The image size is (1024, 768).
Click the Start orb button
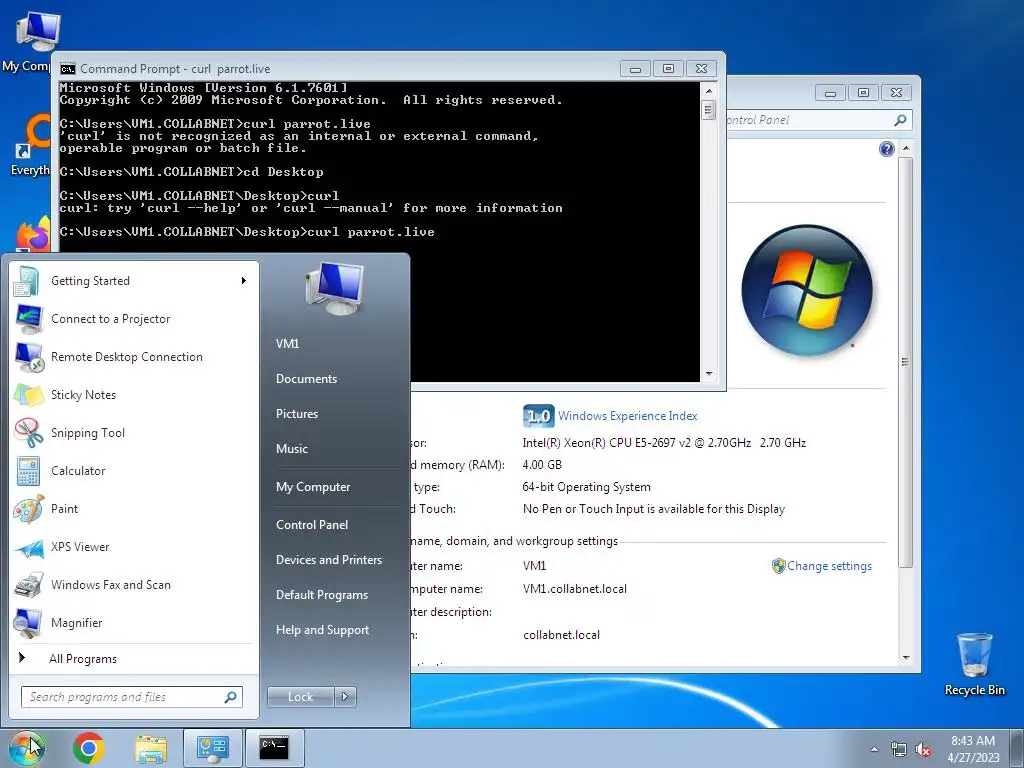[27, 748]
